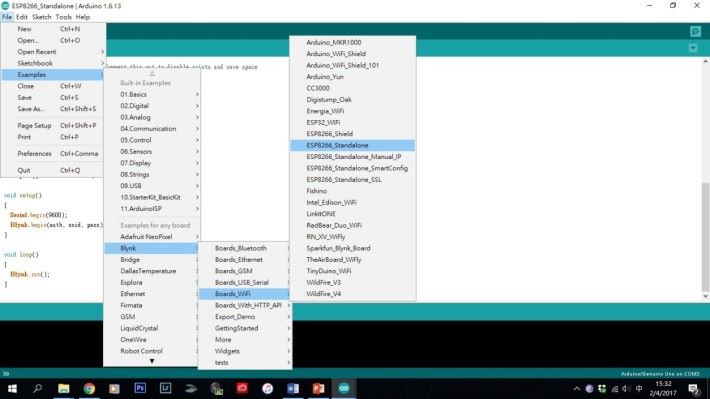
Task: Expand 07.Display examples submenu
Action: (152, 163)
